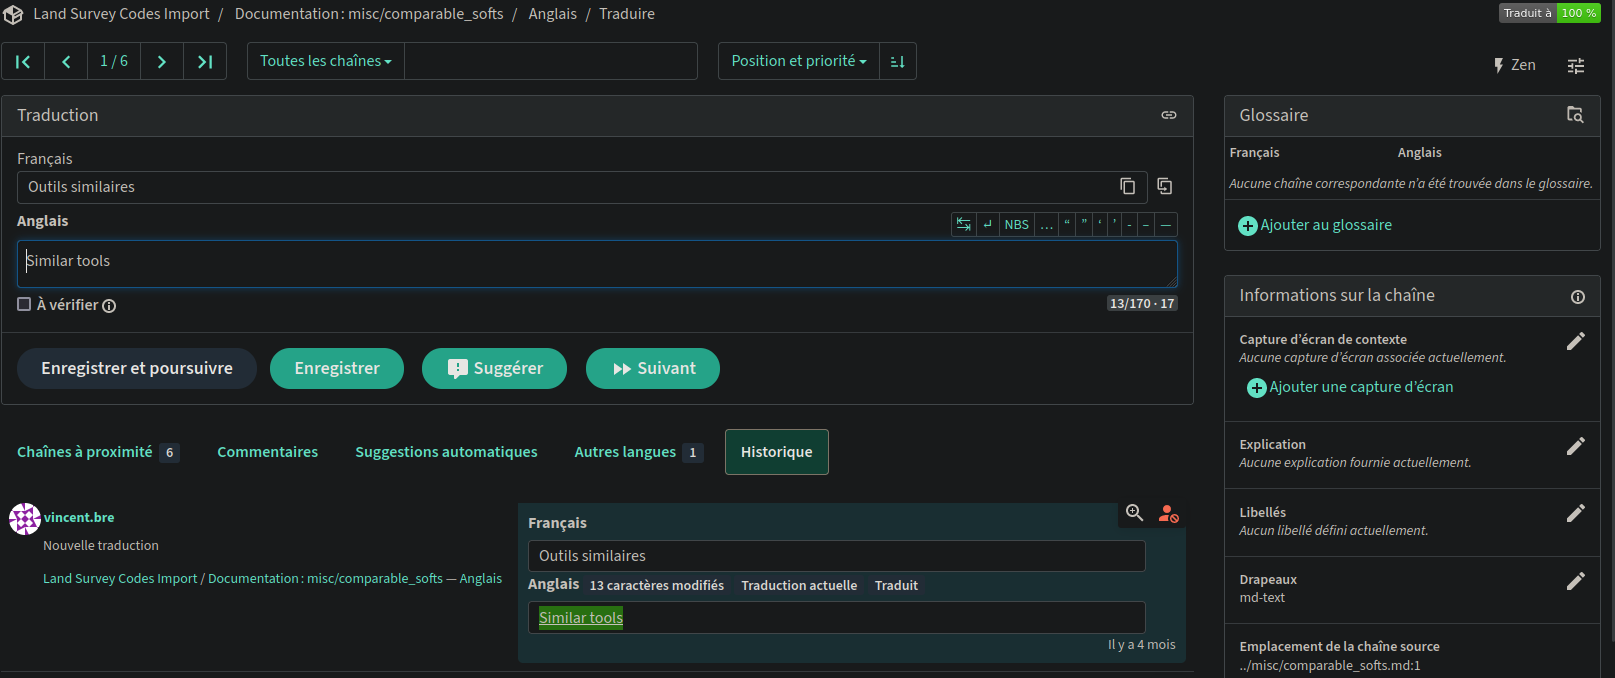Viewport: 1615px width, 678px height.
Task: Go to the previous string
Action: pyautogui.click(x=66, y=61)
